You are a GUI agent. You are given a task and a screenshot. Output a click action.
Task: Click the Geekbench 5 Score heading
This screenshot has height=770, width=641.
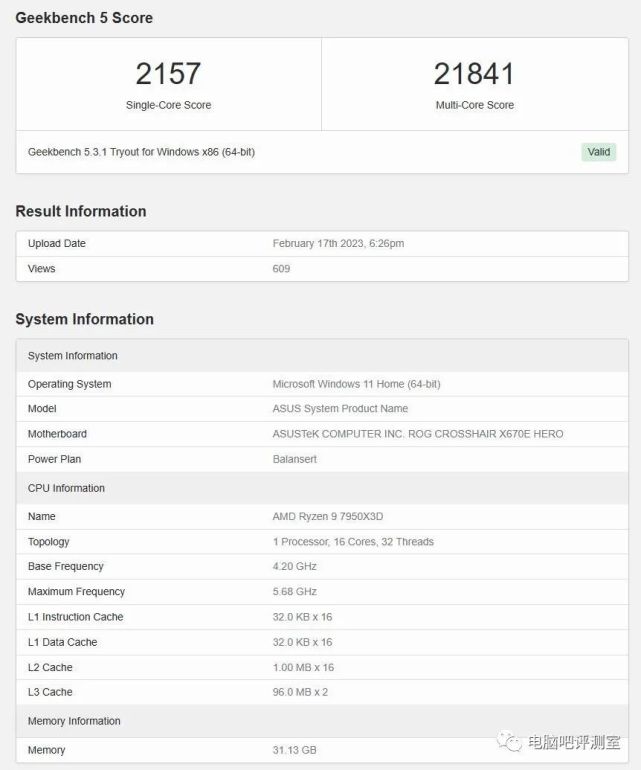pyautogui.click(x=84, y=18)
